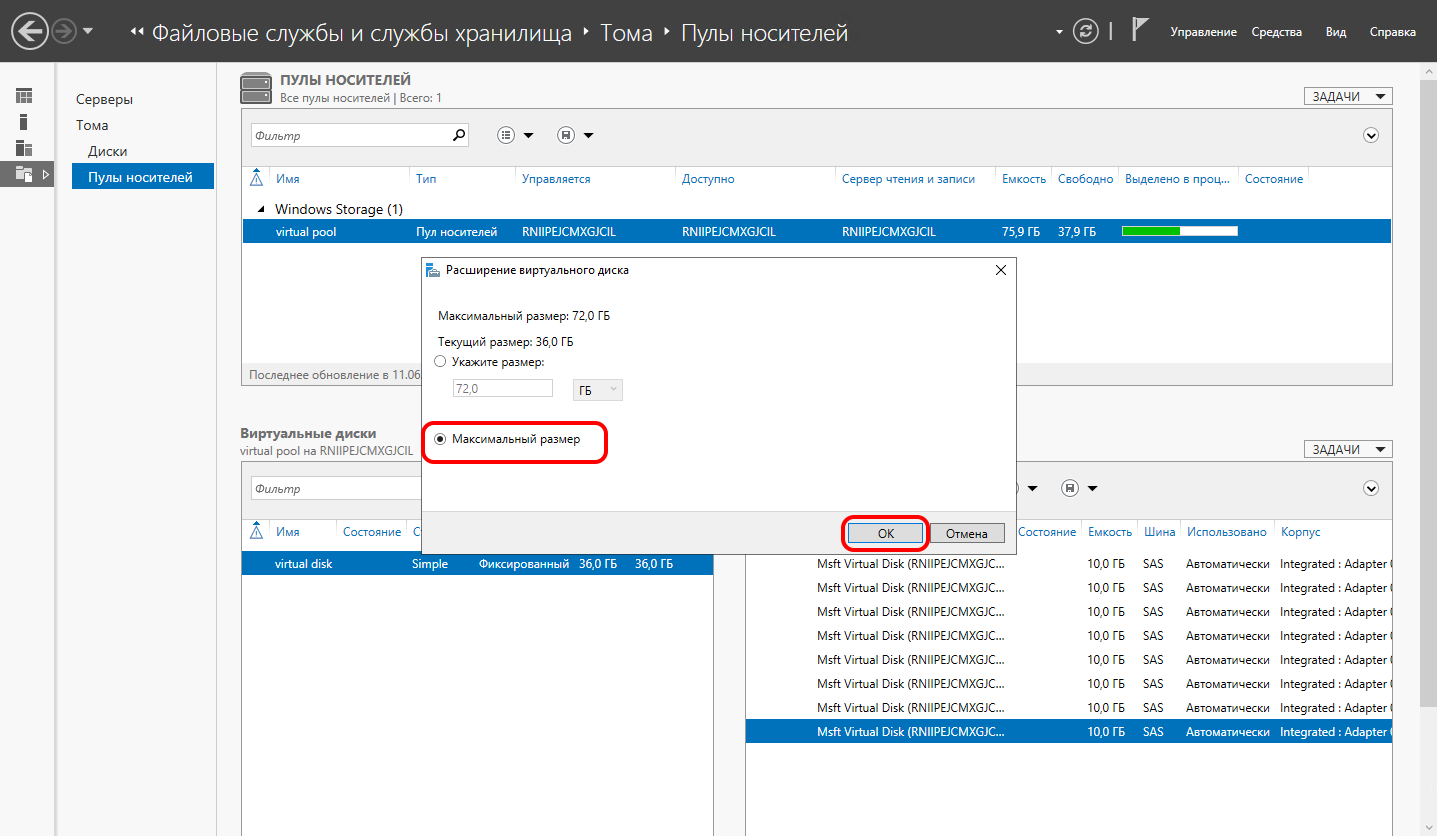Viewport: 1437px width, 836px height.
Task: Select 'Диски' in the navigation pane
Action: point(107,151)
